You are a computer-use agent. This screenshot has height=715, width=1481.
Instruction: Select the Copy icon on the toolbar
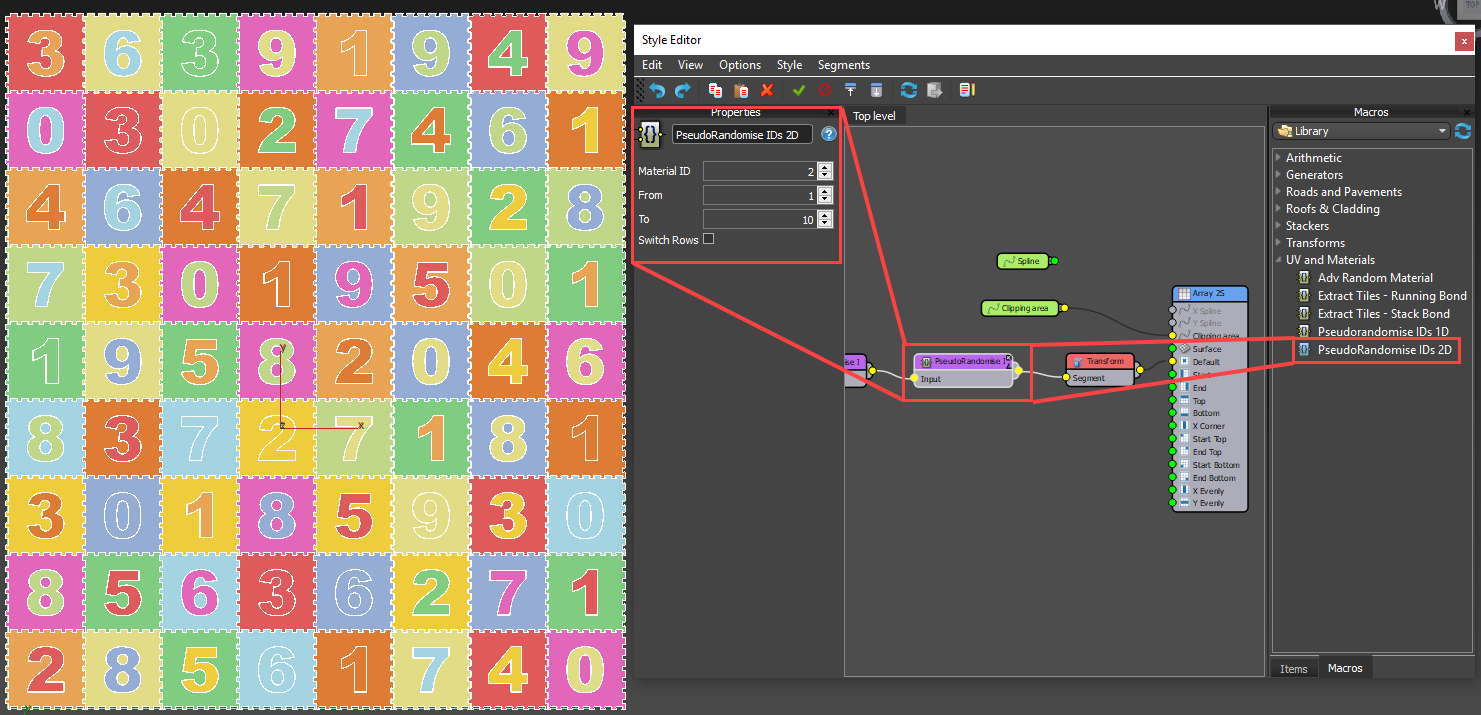click(x=716, y=90)
